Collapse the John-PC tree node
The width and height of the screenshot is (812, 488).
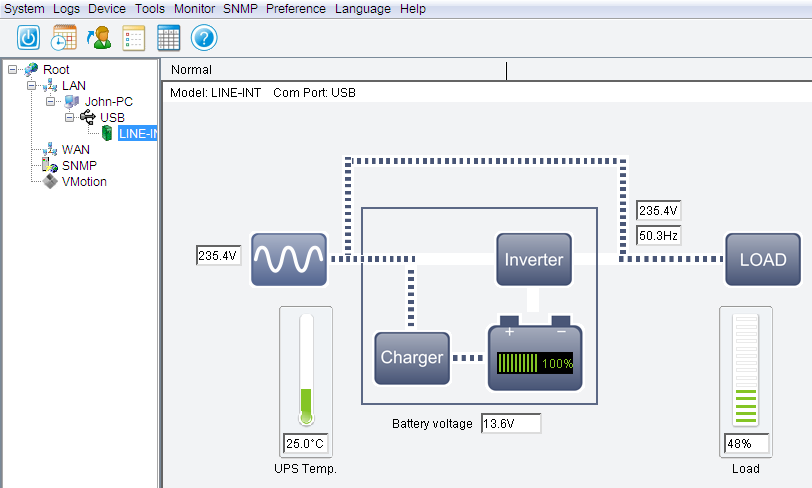tap(51, 101)
